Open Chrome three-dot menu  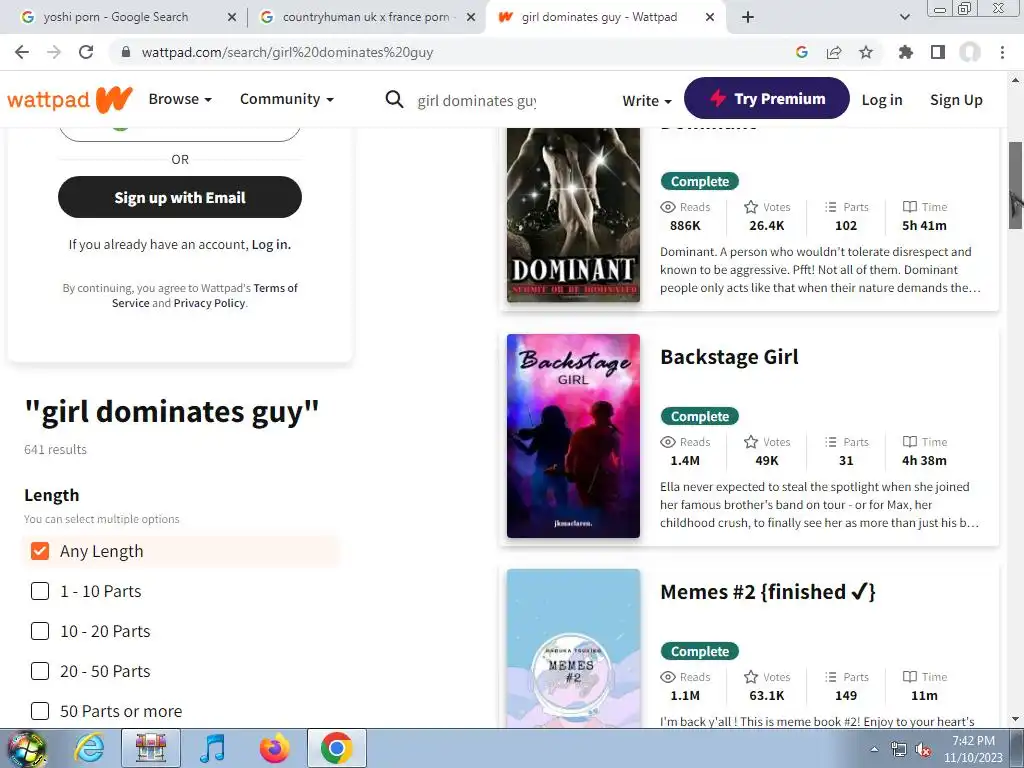(x=1002, y=52)
